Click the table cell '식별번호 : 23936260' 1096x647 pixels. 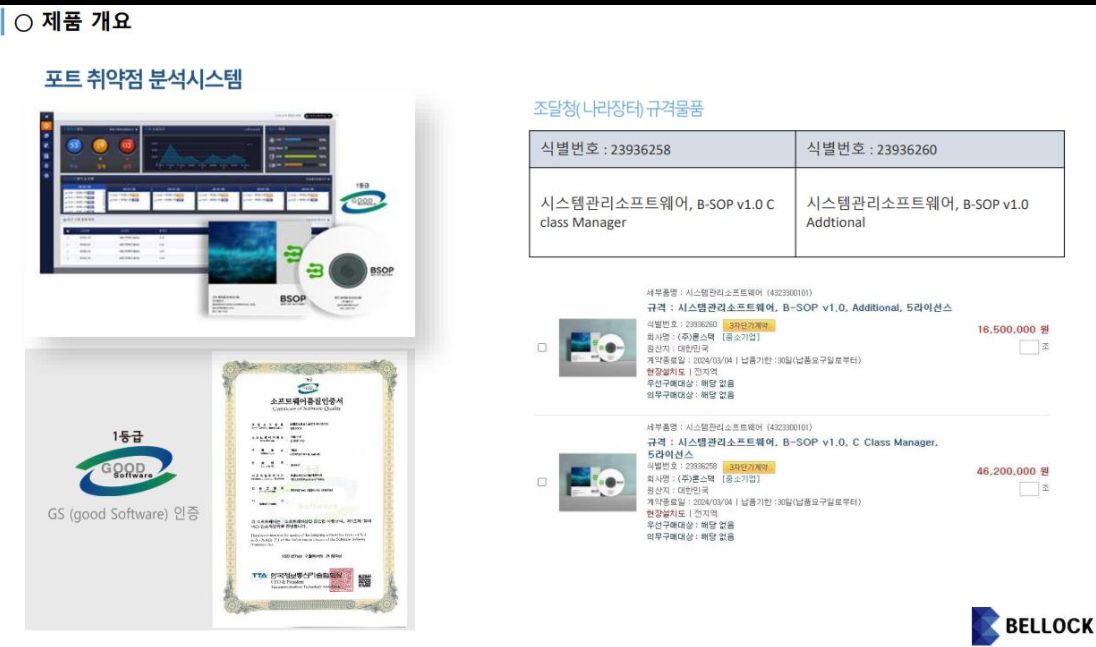point(930,149)
